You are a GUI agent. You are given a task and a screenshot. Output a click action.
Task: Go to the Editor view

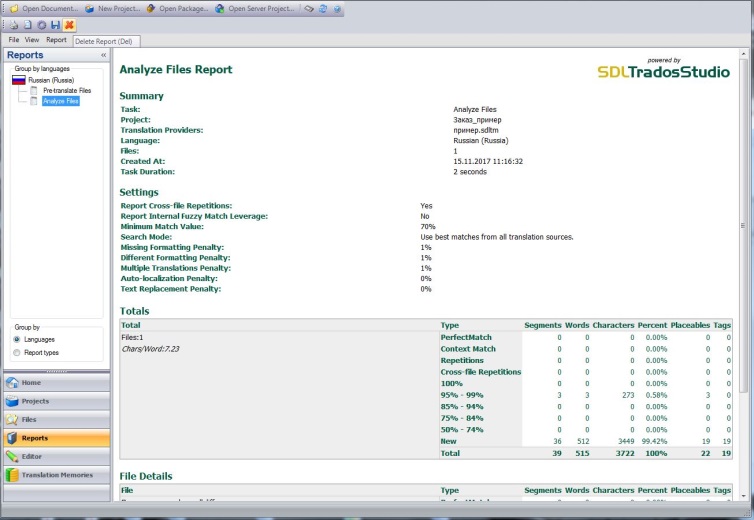(x=32, y=456)
